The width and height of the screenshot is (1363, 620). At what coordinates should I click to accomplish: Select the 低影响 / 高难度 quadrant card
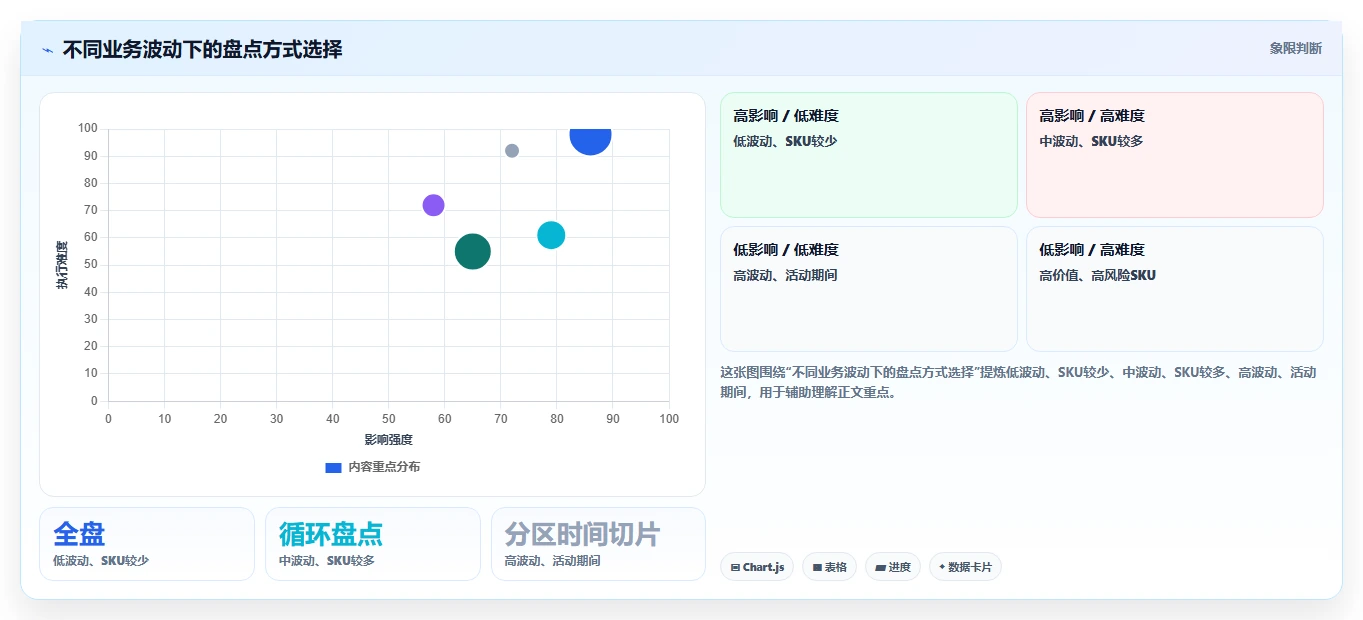click(x=1175, y=289)
